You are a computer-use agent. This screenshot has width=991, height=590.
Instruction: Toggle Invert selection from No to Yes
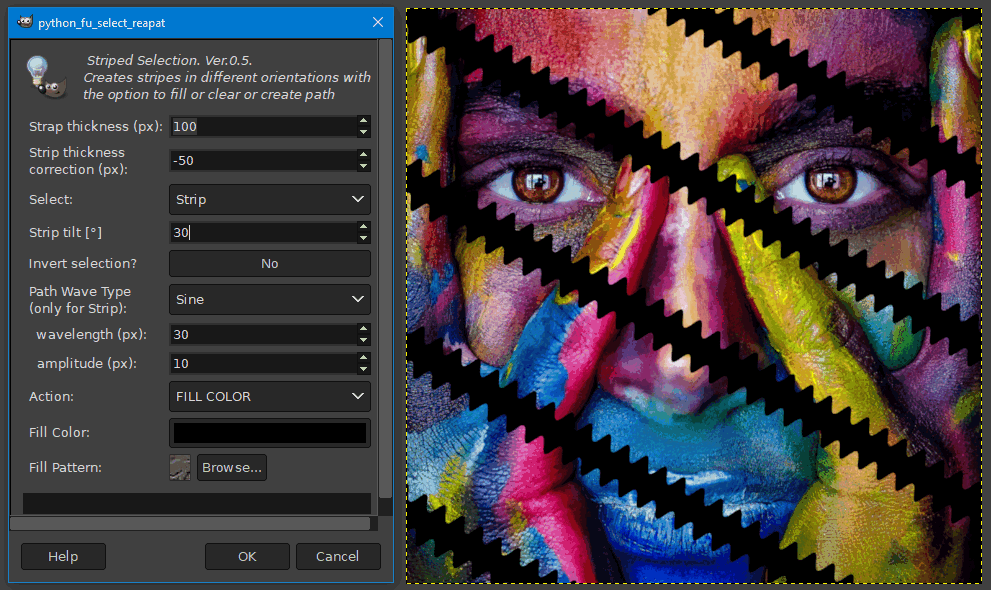coord(269,263)
